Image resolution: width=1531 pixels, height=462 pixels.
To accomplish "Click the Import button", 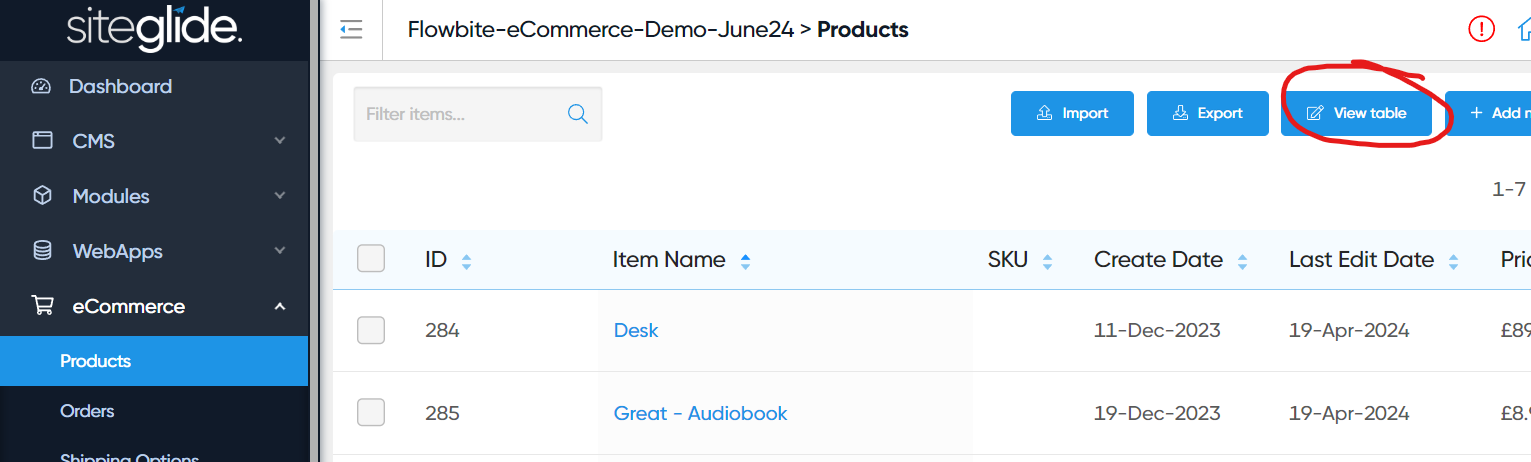I will (x=1072, y=113).
